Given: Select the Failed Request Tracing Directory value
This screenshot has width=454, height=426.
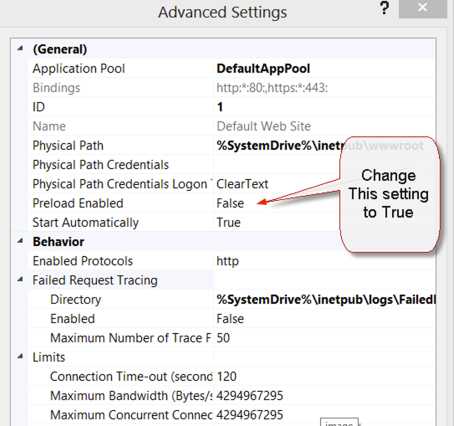Looking at the screenshot, I should tap(325, 299).
